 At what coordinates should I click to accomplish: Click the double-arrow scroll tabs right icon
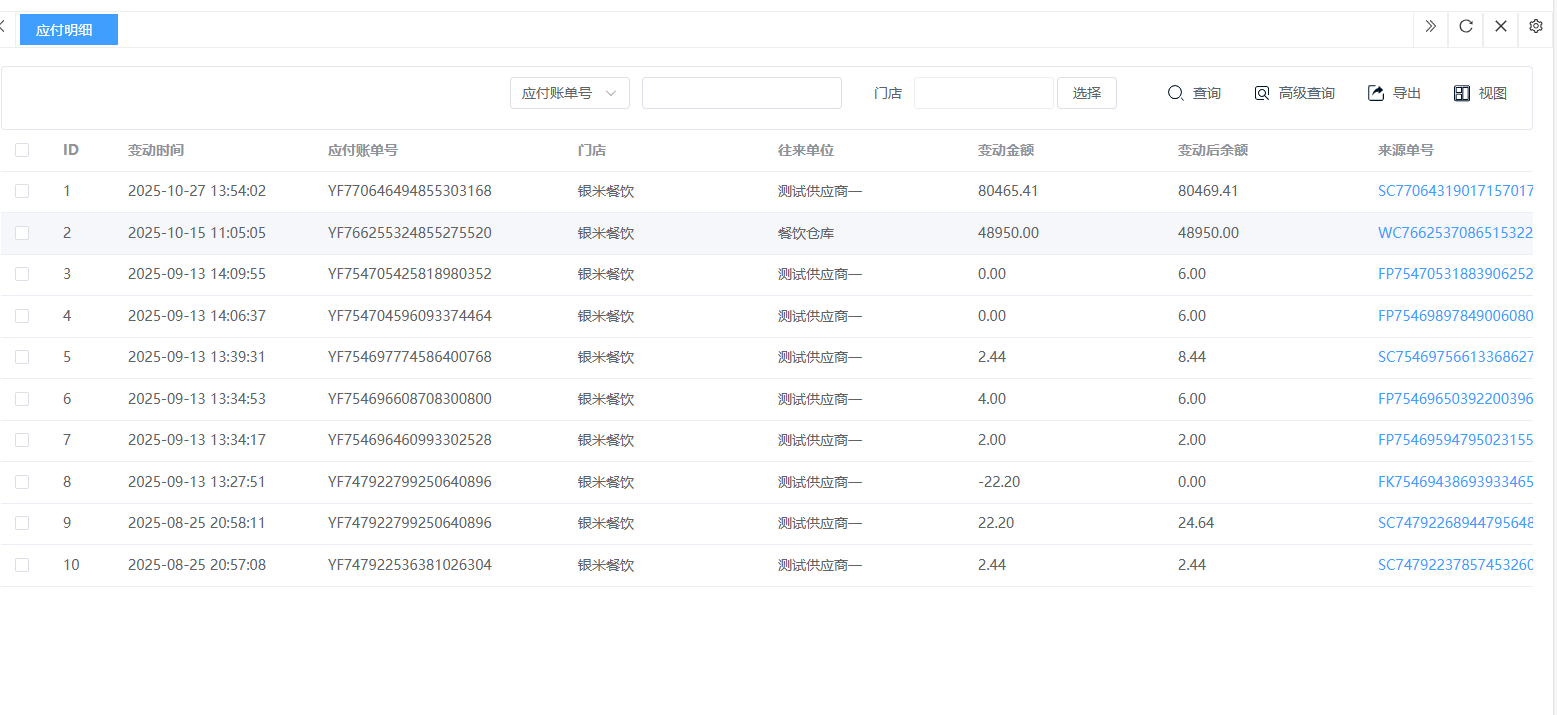click(x=1430, y=27)
